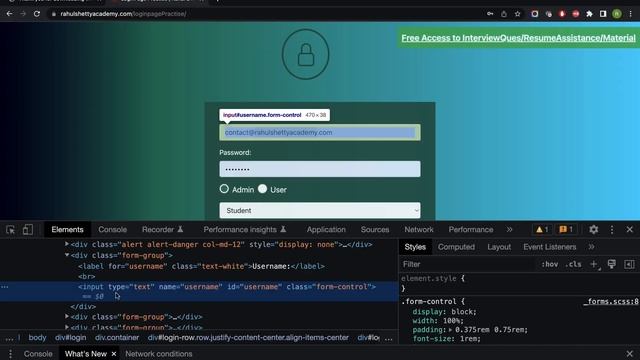Toggle element classes with .cls button
The image size is (640, 360).
(573, 264)
